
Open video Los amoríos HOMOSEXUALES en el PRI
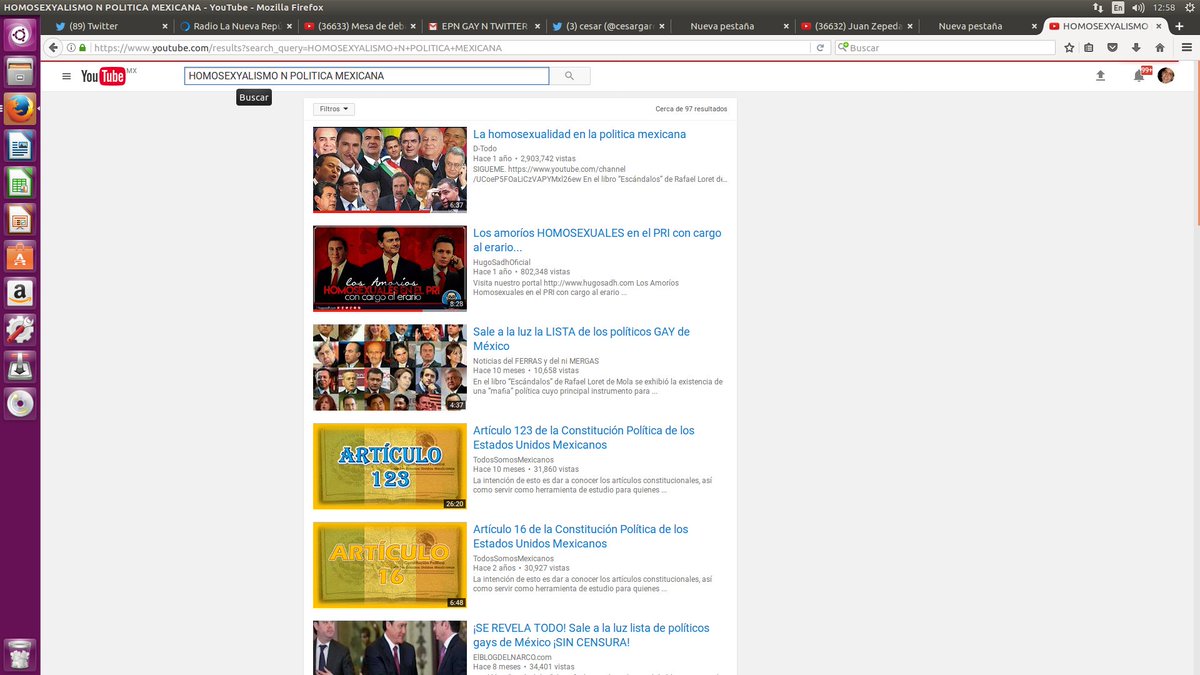[x=597, y=240]
